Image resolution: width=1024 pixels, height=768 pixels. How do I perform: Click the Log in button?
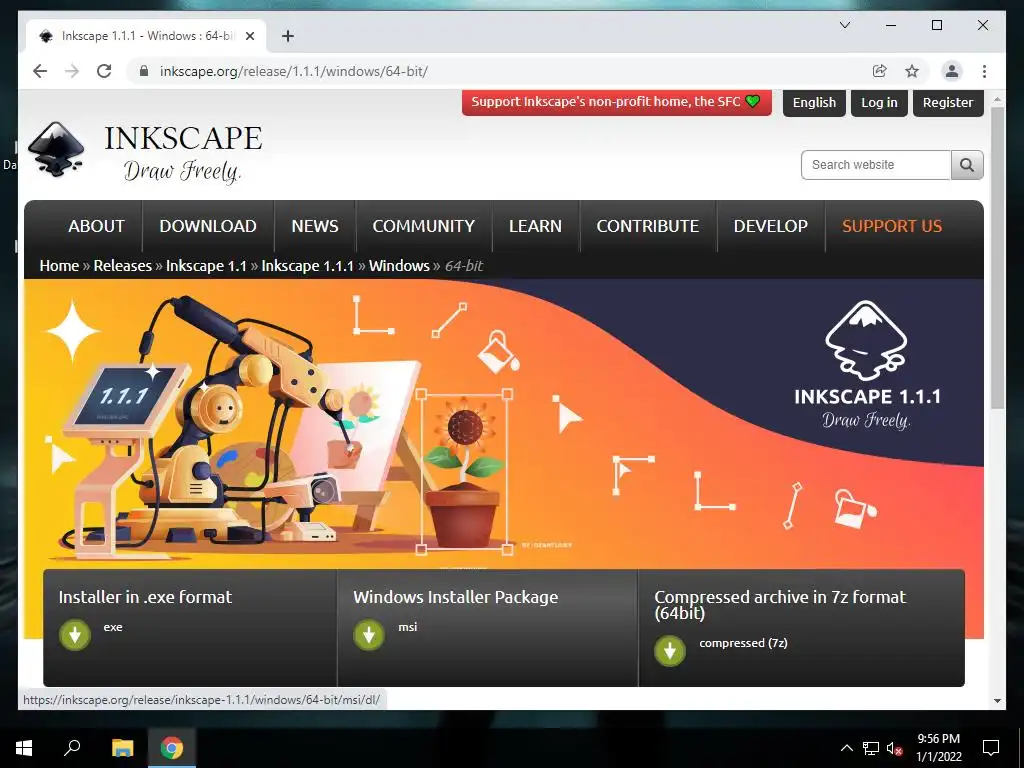tap(879, 103)
